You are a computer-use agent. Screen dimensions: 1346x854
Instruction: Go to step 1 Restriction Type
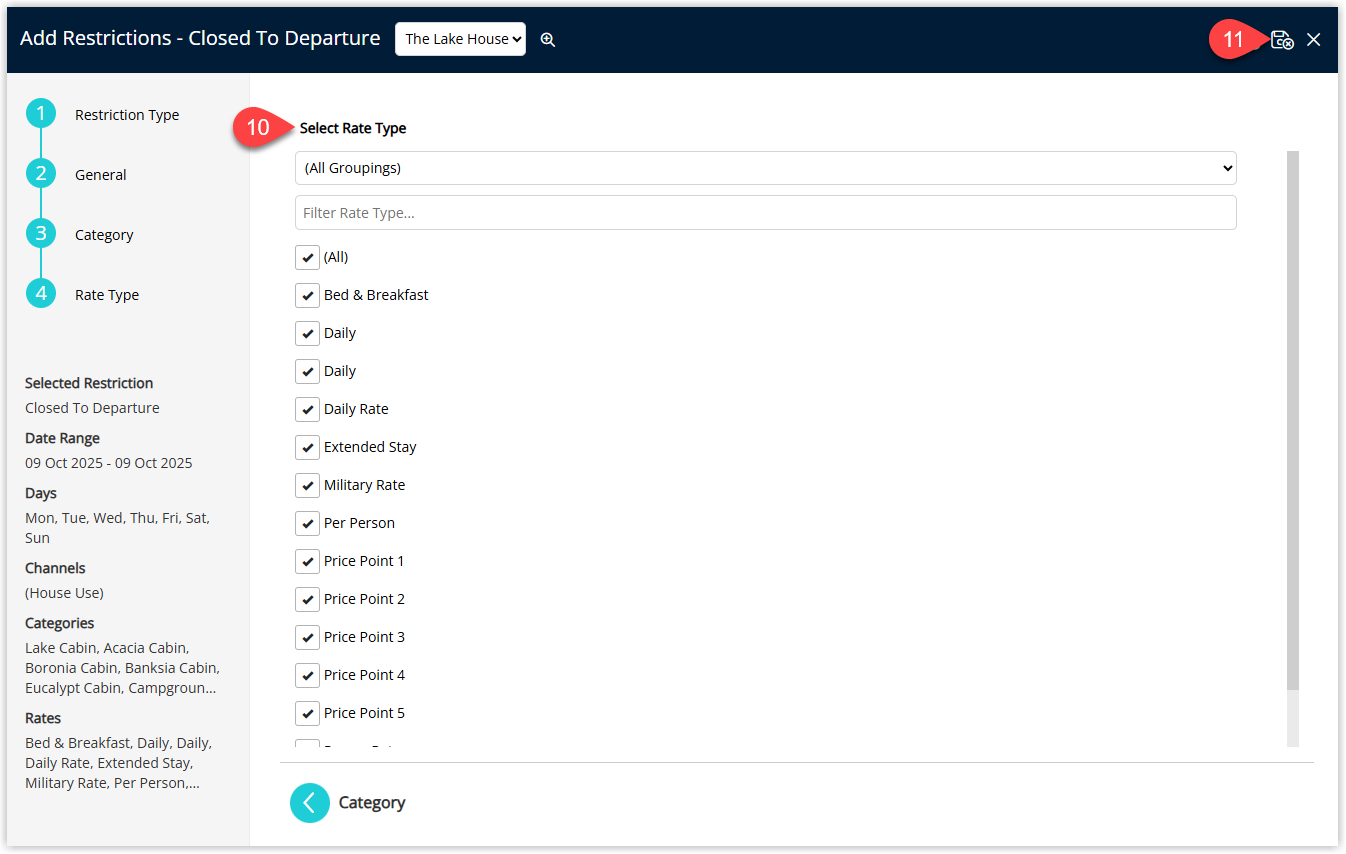pos(41,114)
